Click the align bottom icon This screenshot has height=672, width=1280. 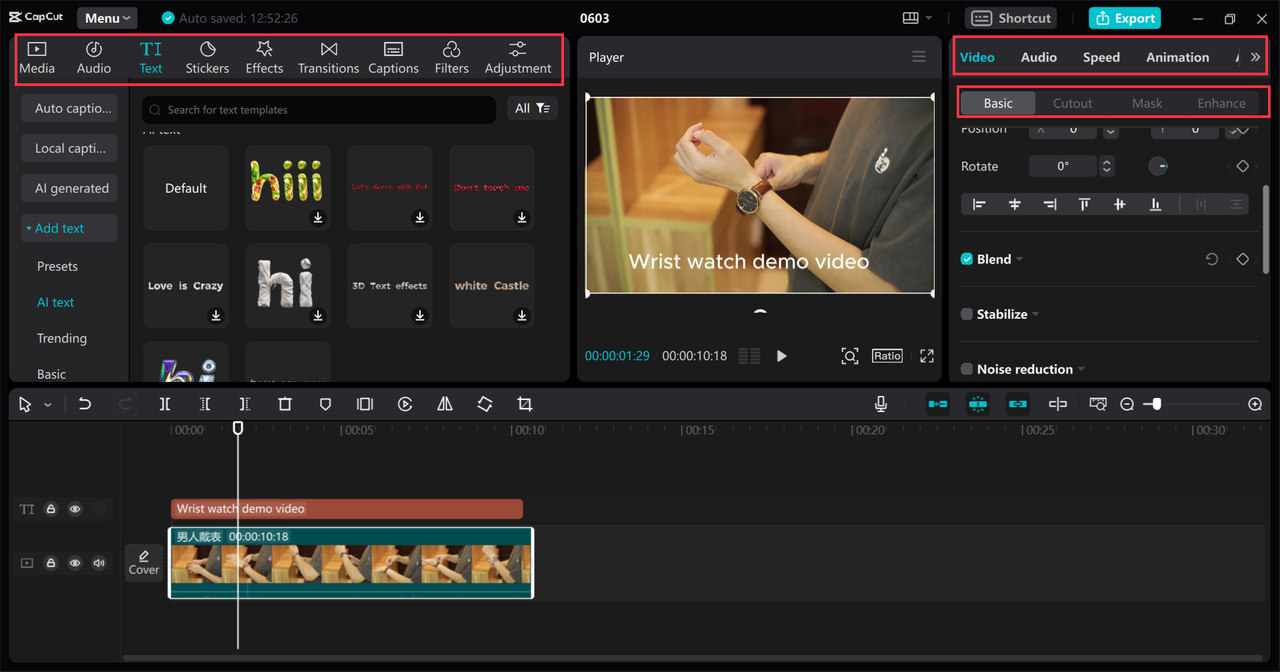click(x=1155, y=204)
